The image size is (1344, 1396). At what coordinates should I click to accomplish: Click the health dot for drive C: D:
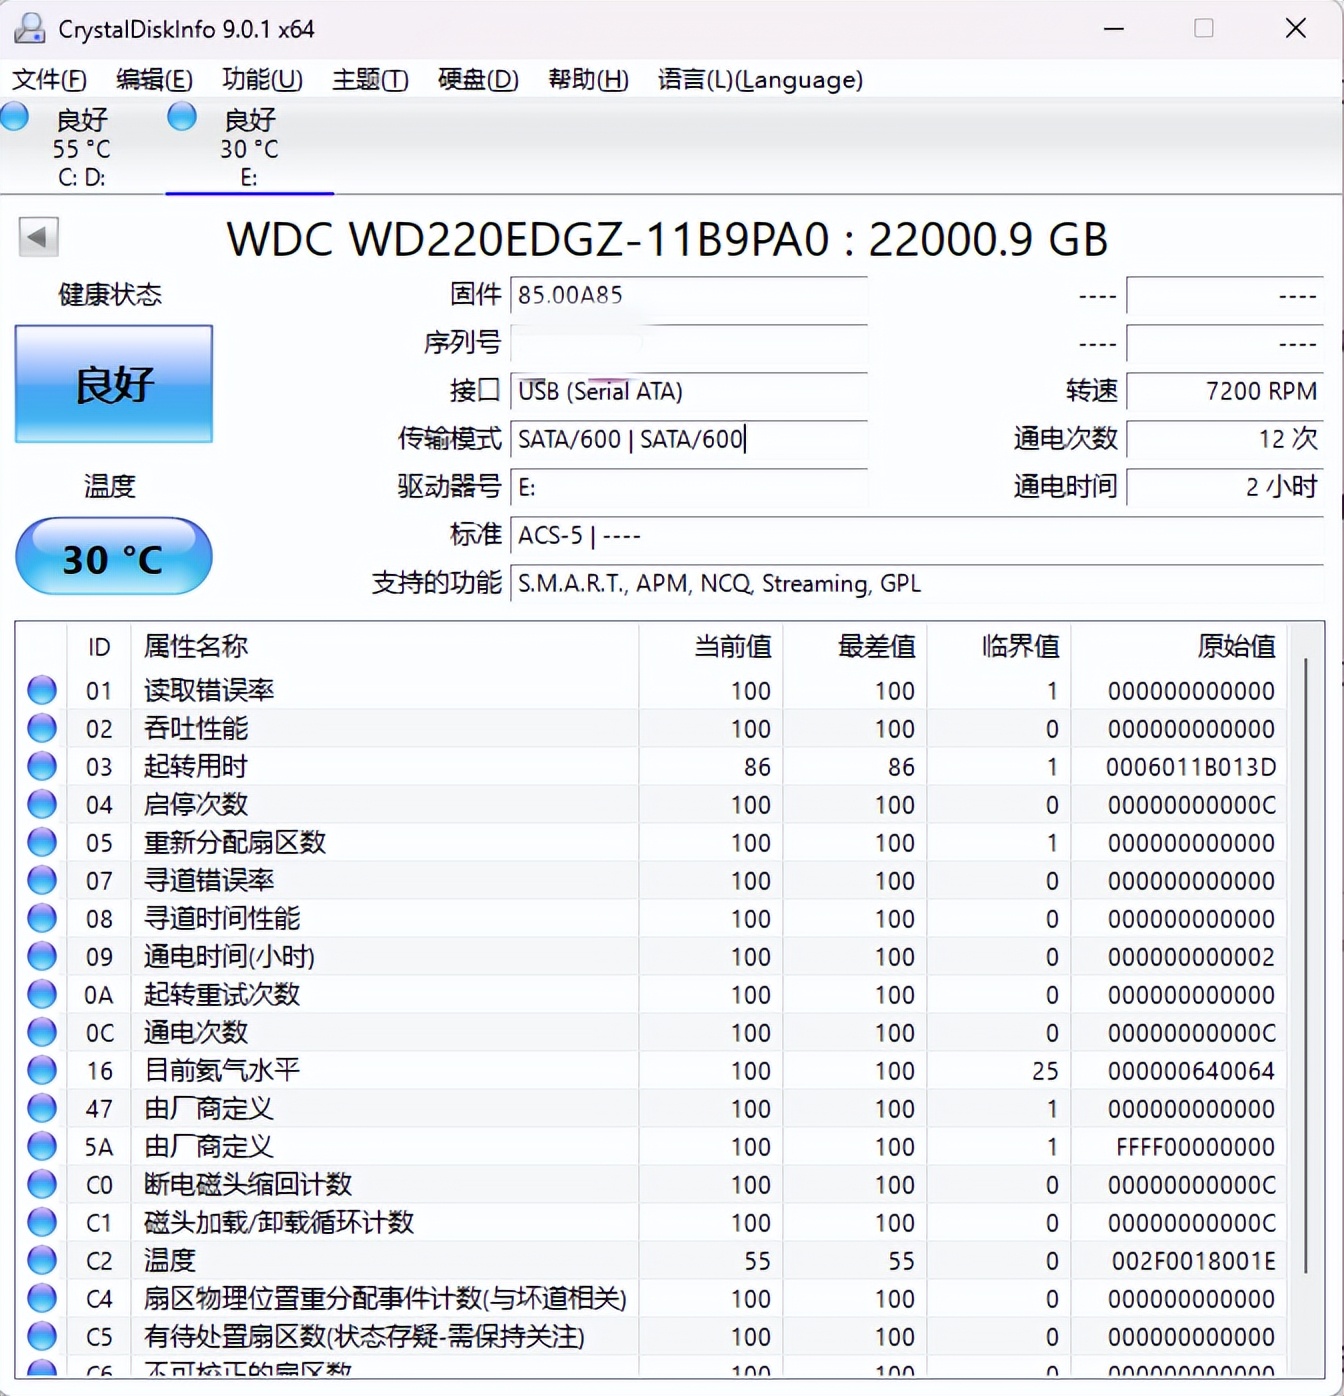[15, 117]
